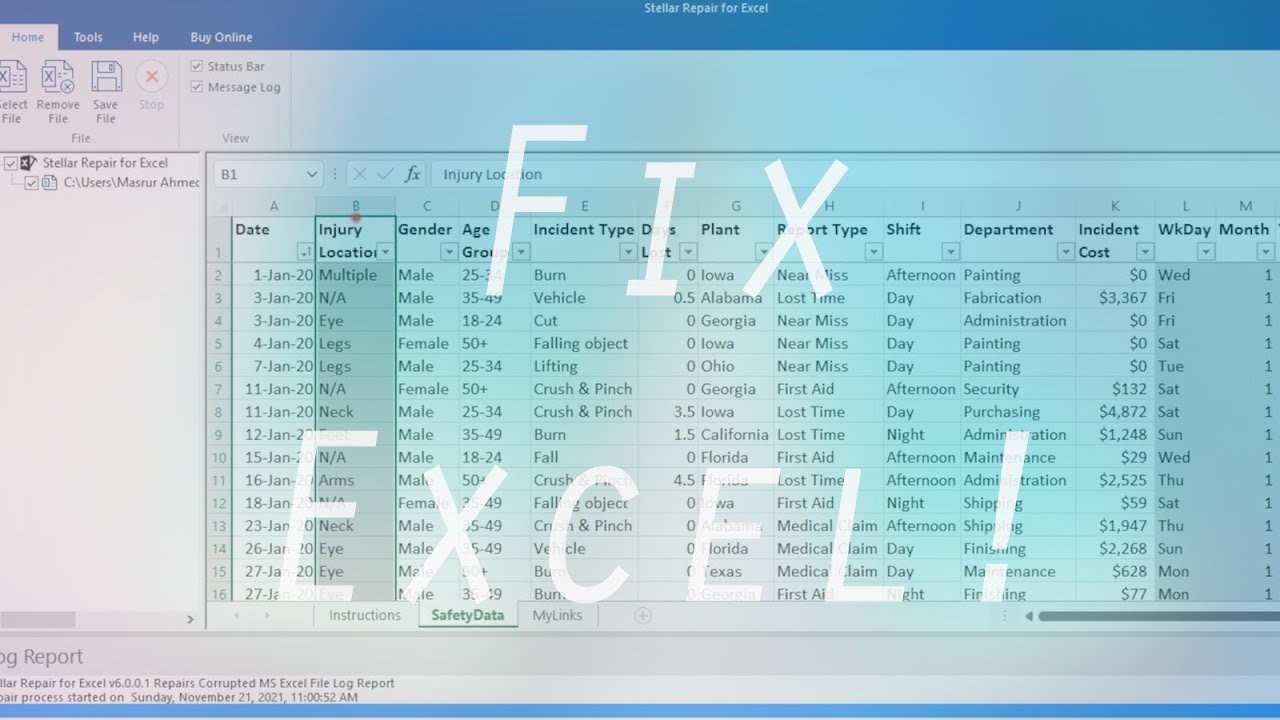Switch to the MyLinks sheet tab
The height and width of the screenshot is (720, 1280).
tap(557, 615)
